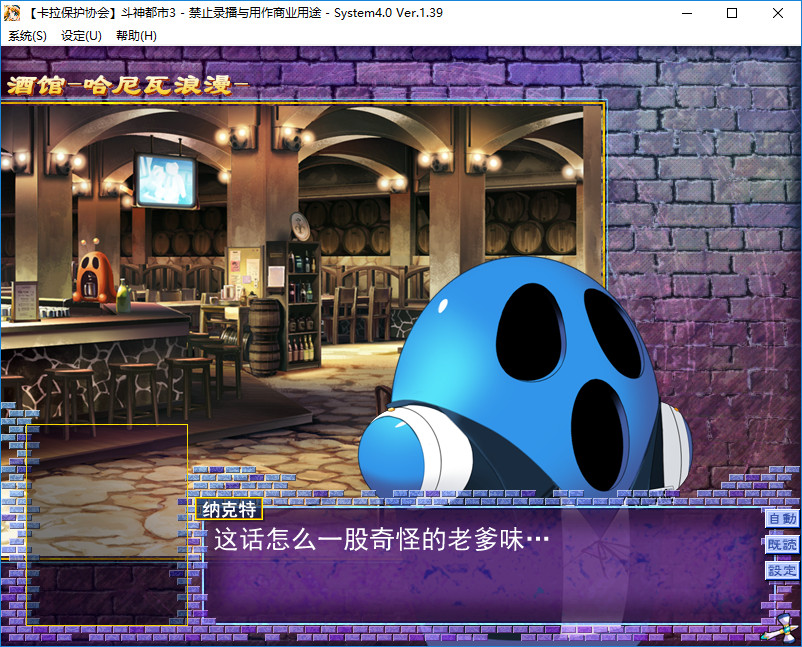Click the empty gold-framed portrait box
This screenshot has height=647, width=802.
[106, 525]
